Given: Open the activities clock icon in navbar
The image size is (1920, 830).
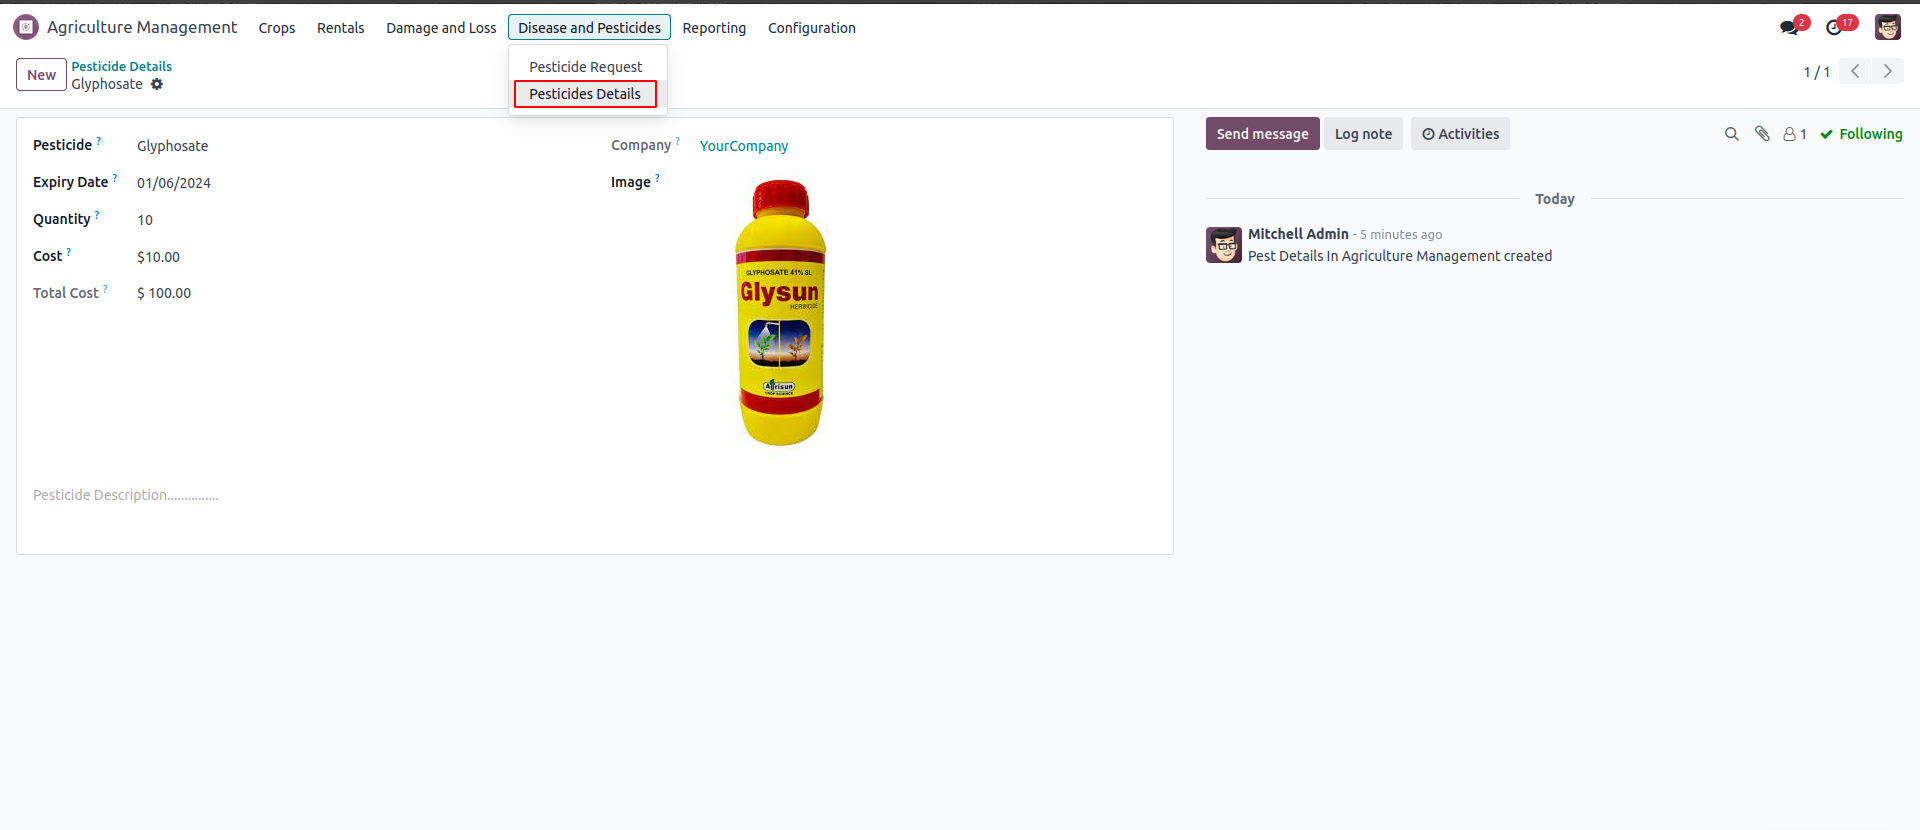Looking at the screenshot, I should [x=1834, y=27].
